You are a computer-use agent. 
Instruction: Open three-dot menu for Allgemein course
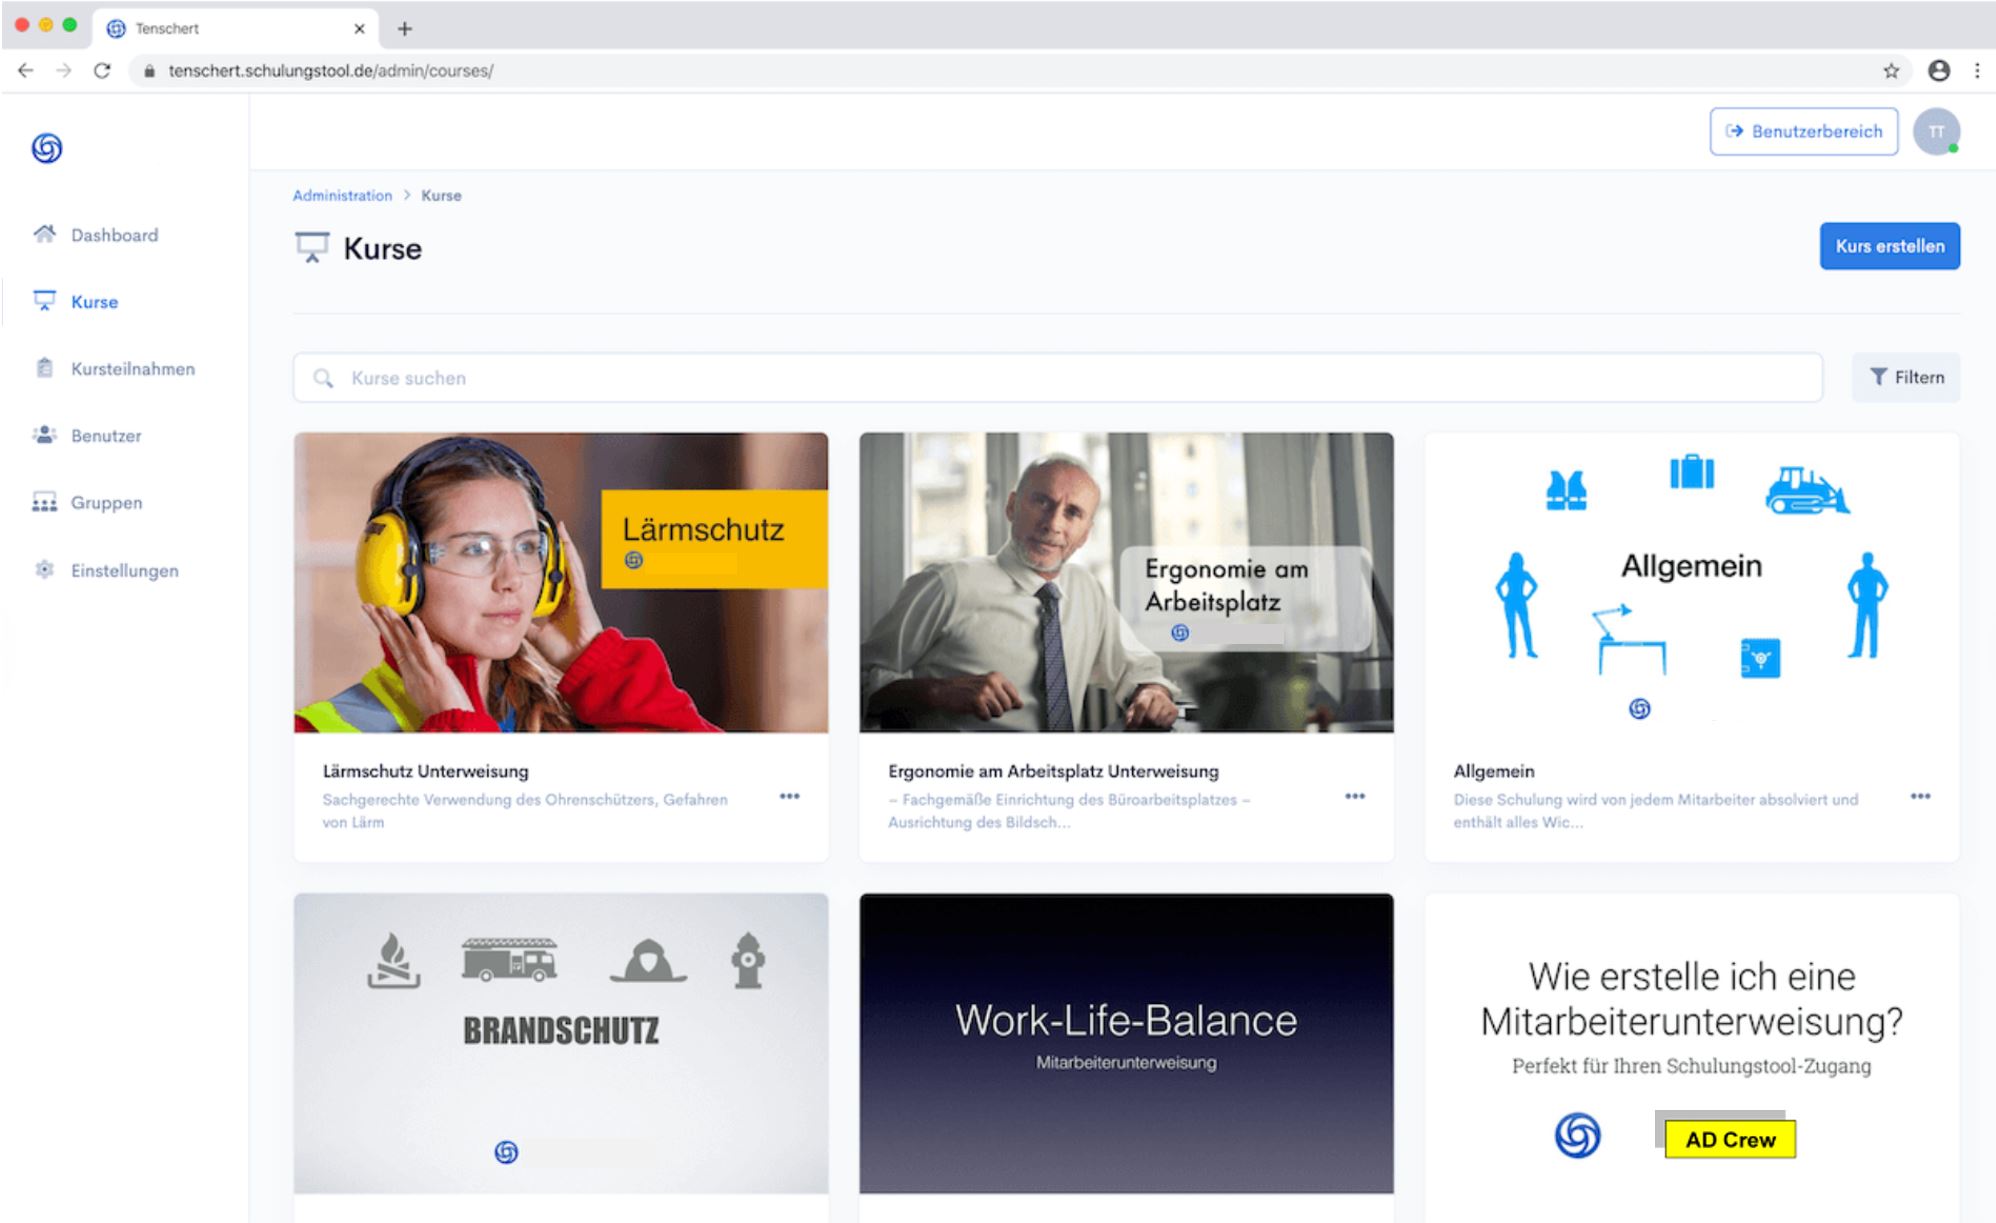(x=1920, y=796)
